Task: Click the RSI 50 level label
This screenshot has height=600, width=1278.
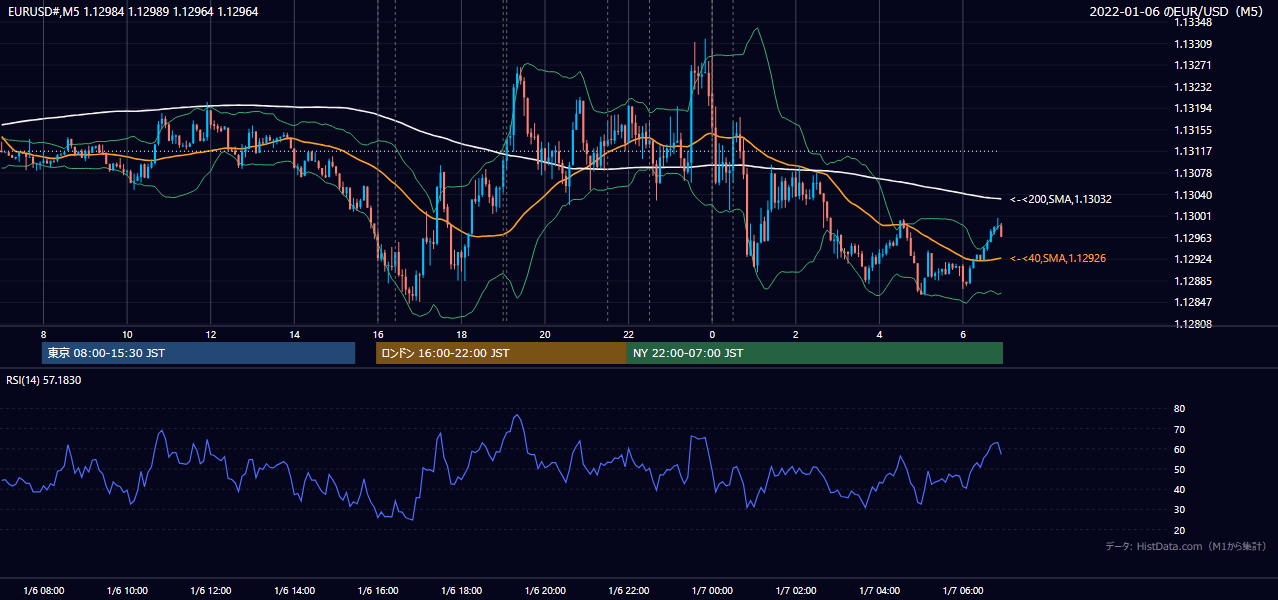Action: 1179,469
